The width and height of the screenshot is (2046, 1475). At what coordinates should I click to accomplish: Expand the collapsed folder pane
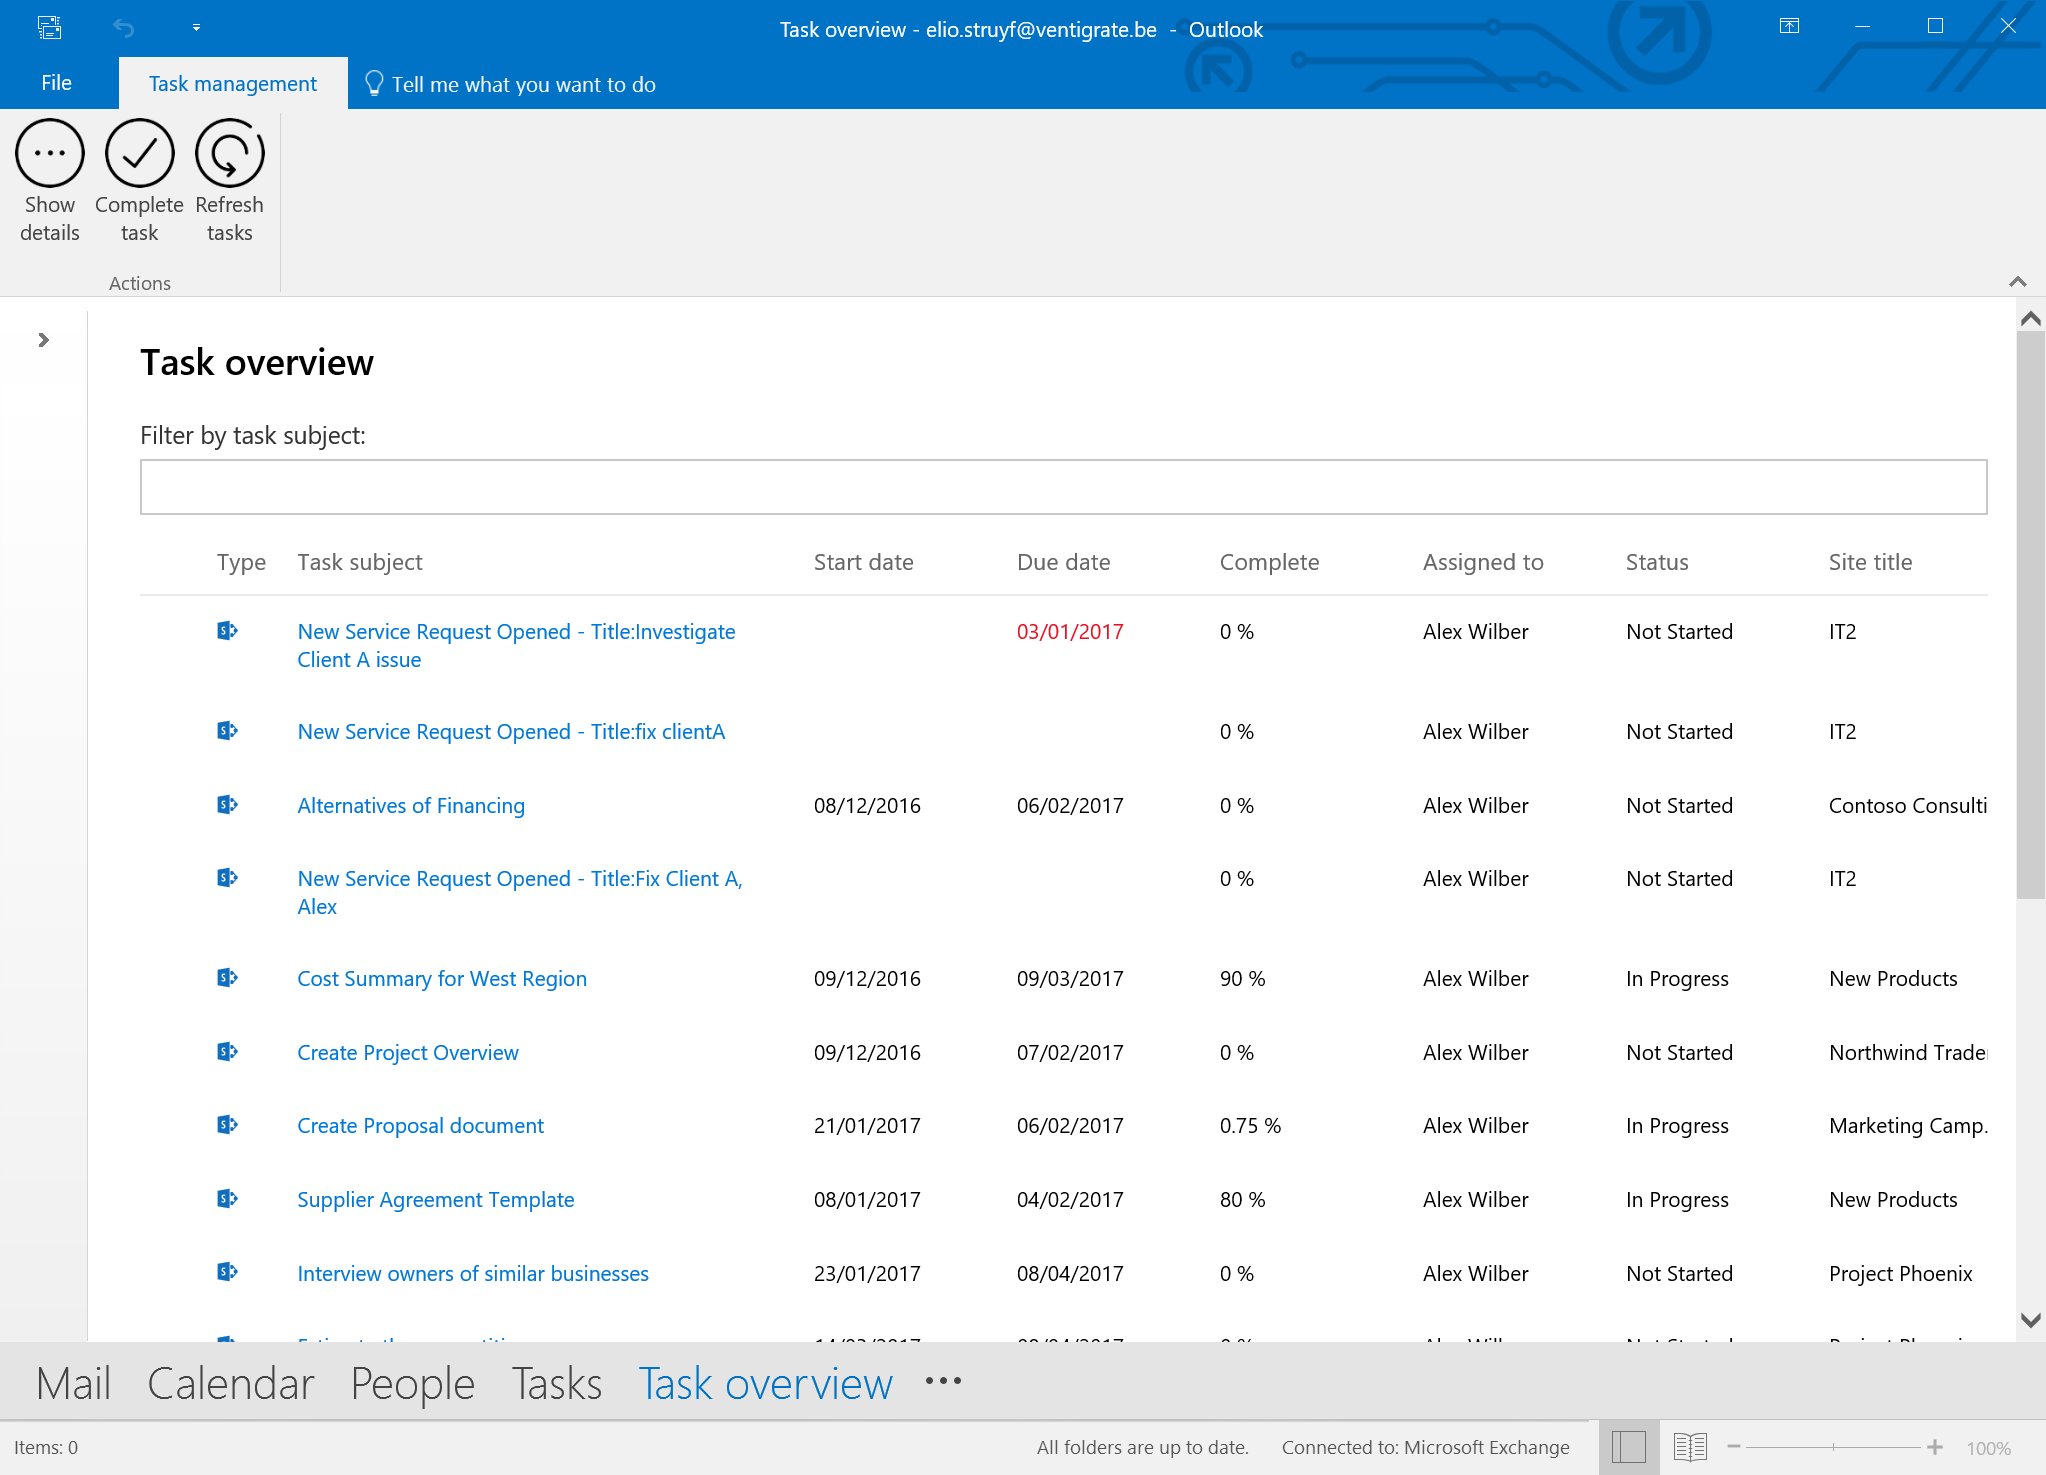click(x=43, y=340)
